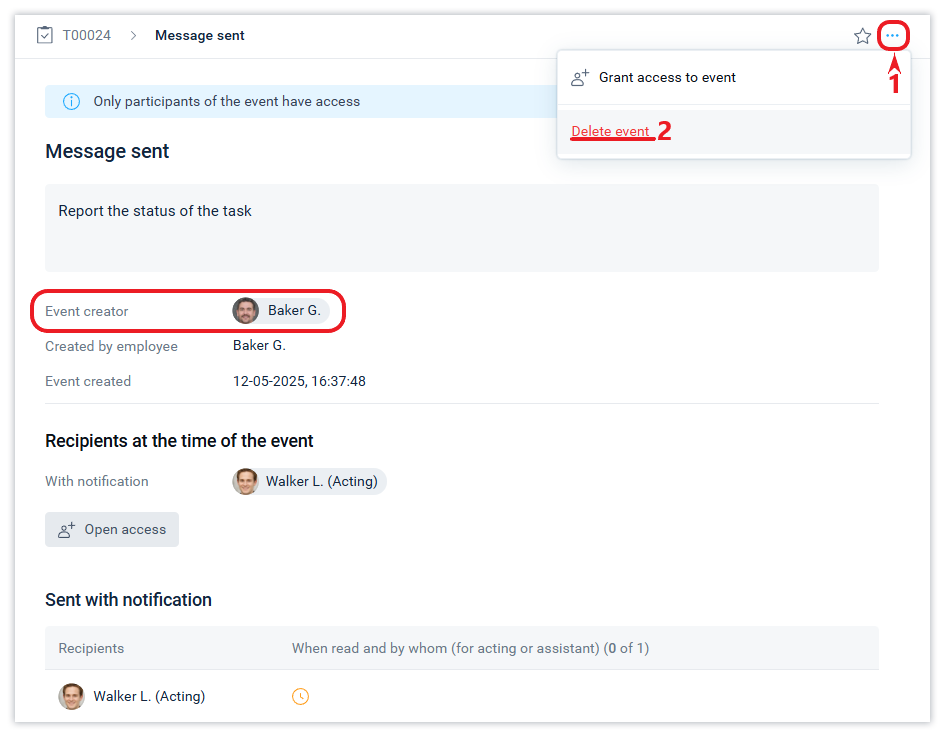The height and width of the screenshot is (737, 945).
Task: Choose Delete event from the menu
Action: tap(610, 131)
